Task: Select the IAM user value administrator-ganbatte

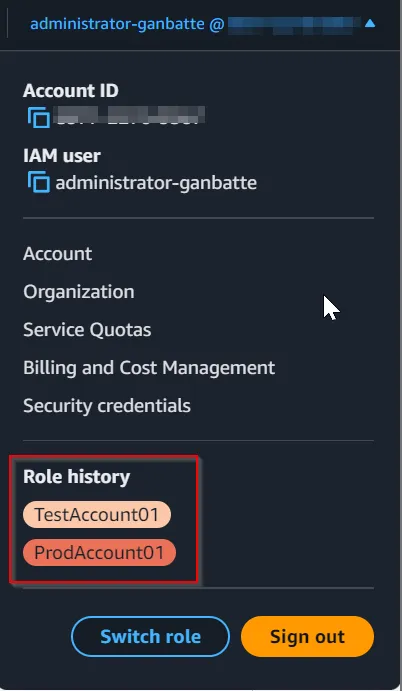Action: (x=156, y=183)
